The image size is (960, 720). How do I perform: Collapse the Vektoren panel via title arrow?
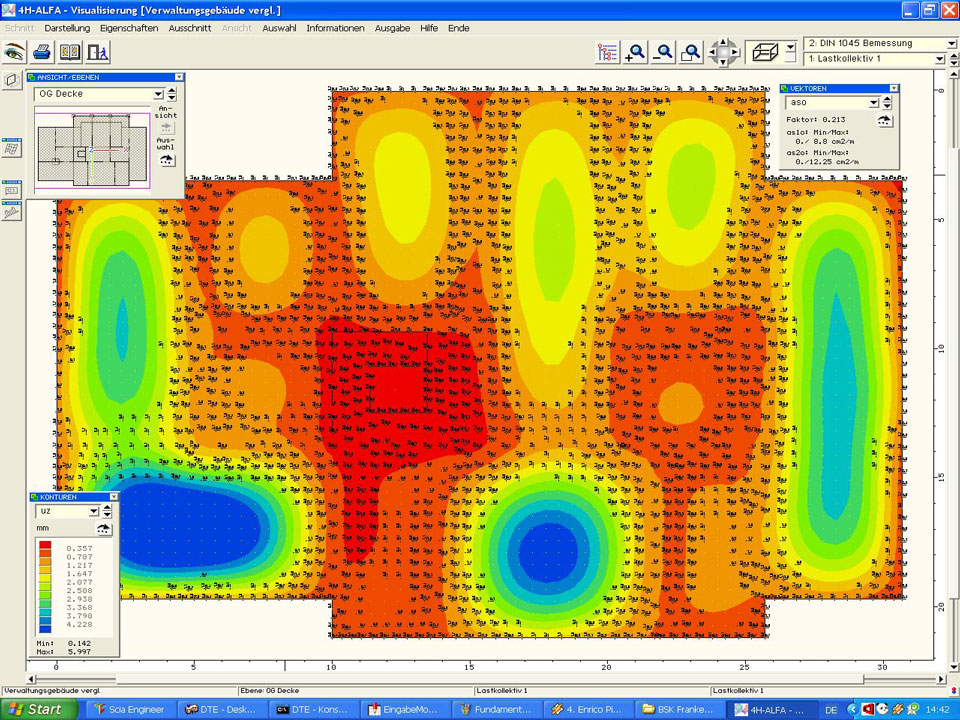893,88
